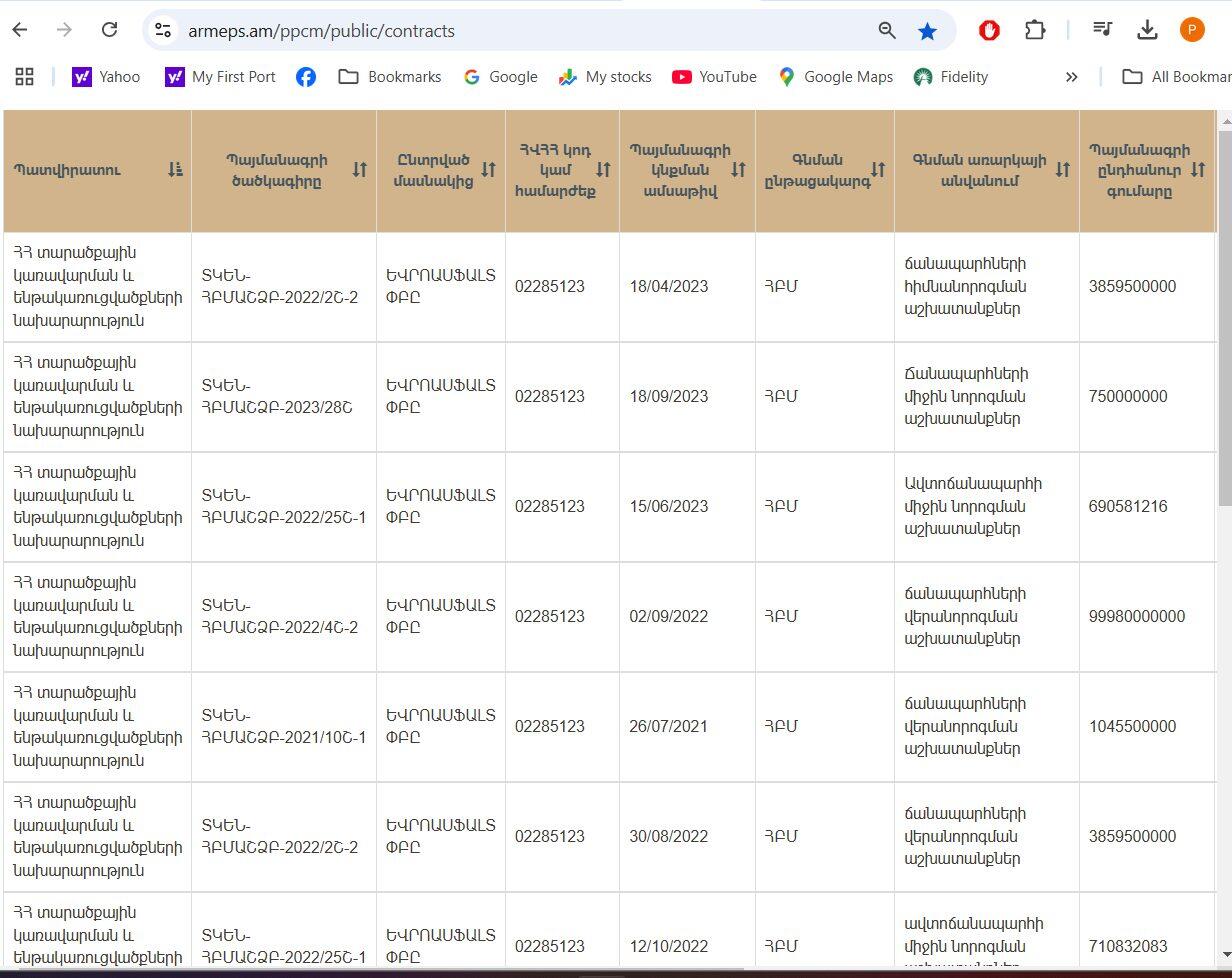1232x978 pixels.
Task: Click the browser back arrow
Action: click(20, 30)
